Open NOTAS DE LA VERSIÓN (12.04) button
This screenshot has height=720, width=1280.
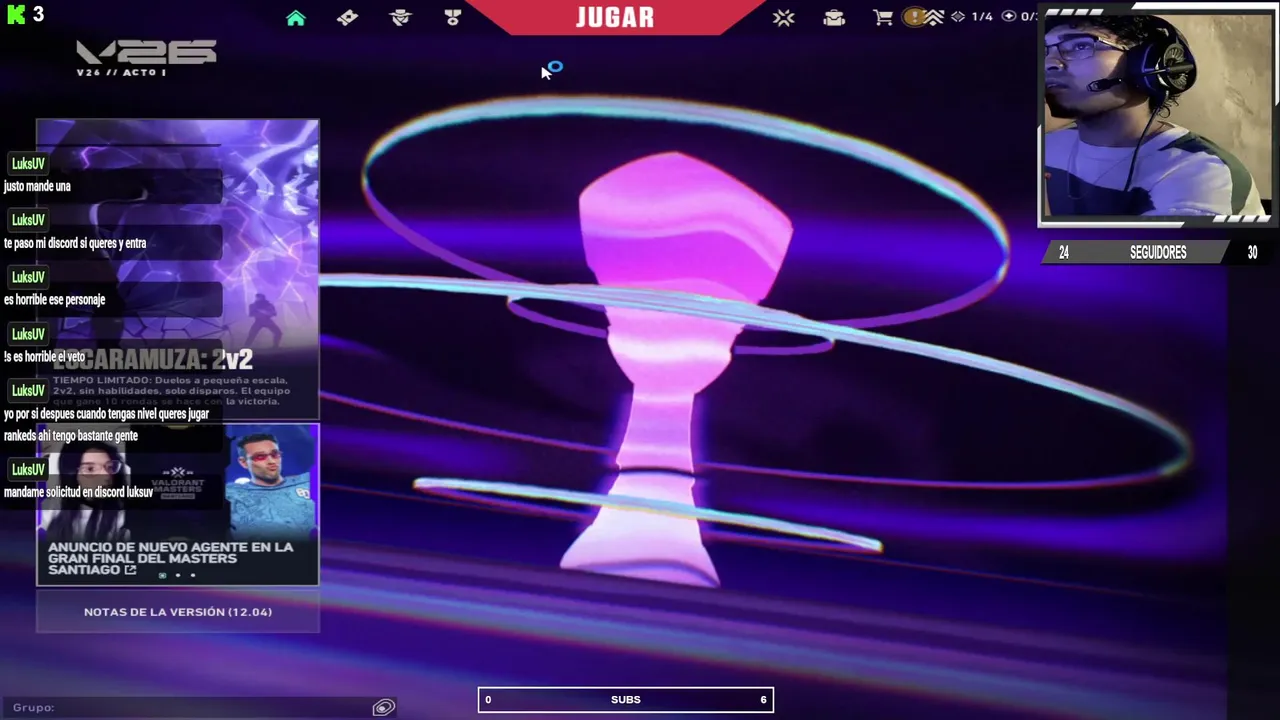pos(178,612)
